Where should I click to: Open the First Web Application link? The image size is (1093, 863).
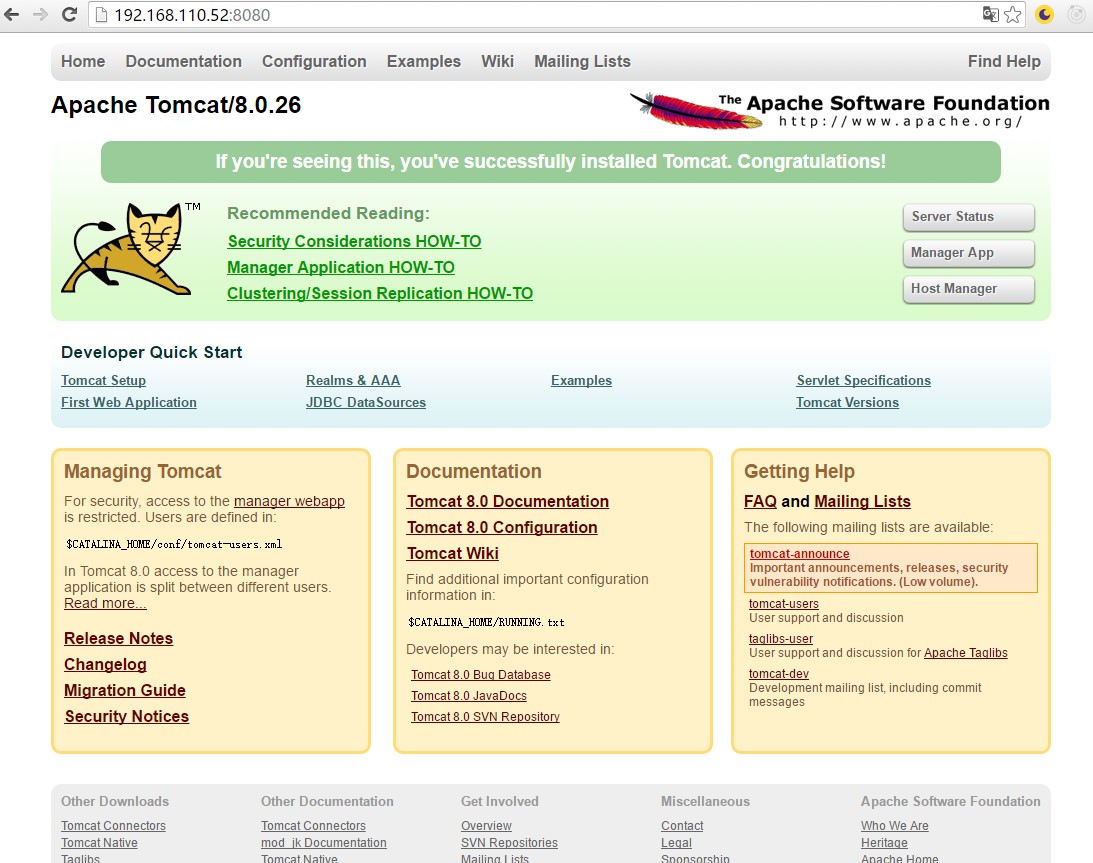point(129,402)
